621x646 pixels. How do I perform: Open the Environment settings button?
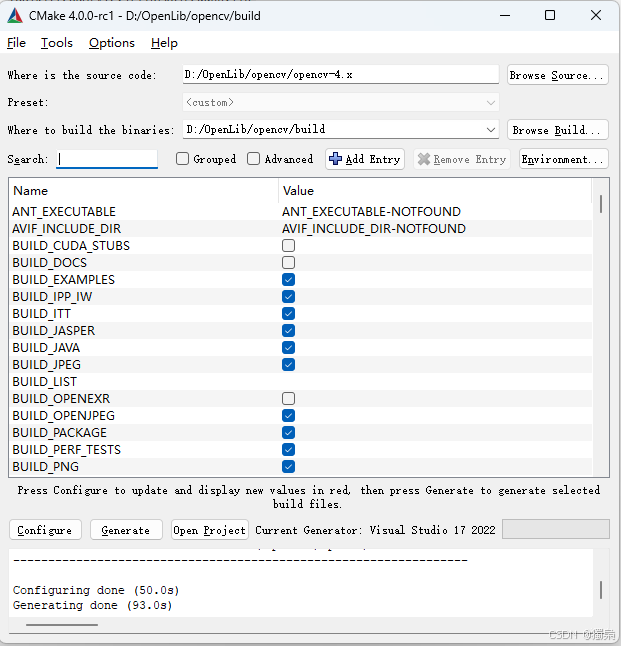coord(563,159)
